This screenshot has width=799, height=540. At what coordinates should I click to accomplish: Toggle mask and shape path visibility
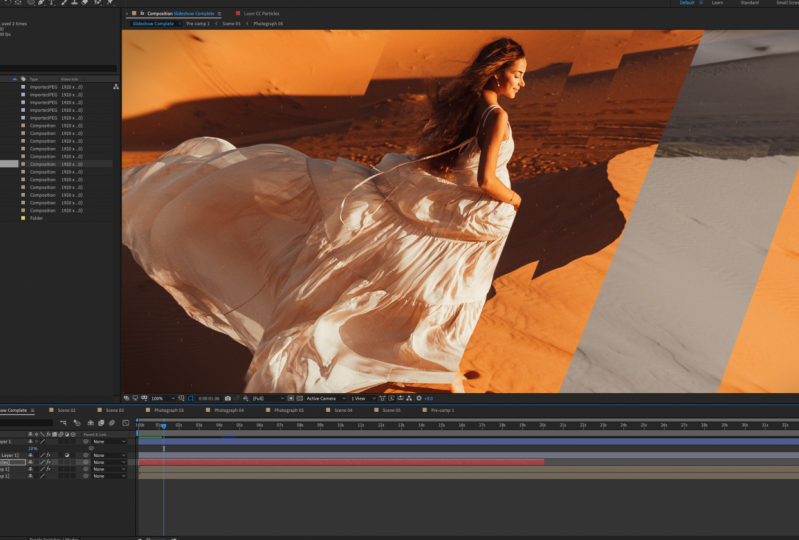(x=191, y=398)
